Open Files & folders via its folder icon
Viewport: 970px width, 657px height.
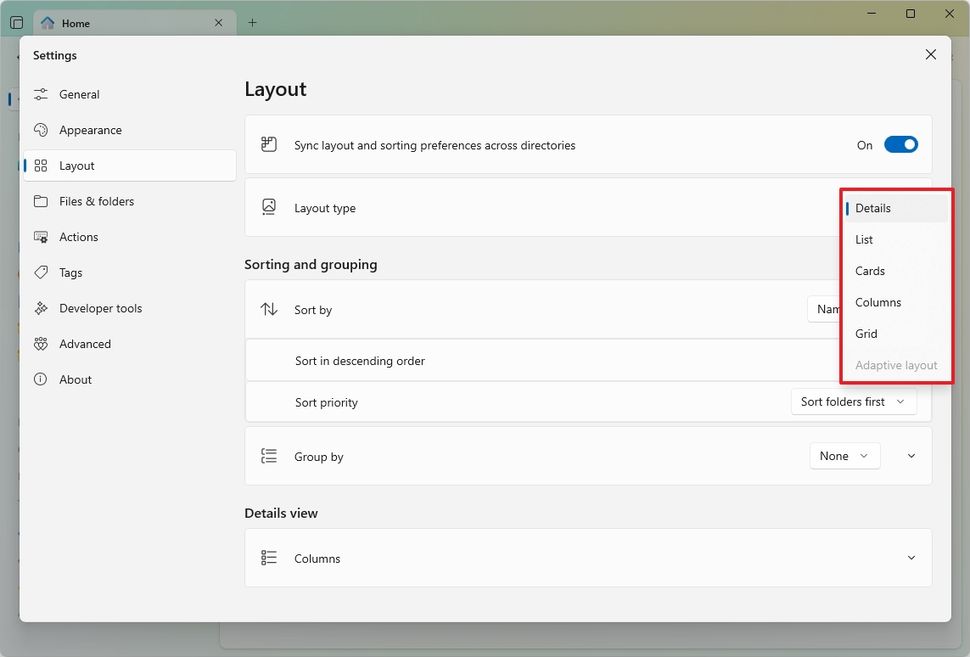point(40,201)
